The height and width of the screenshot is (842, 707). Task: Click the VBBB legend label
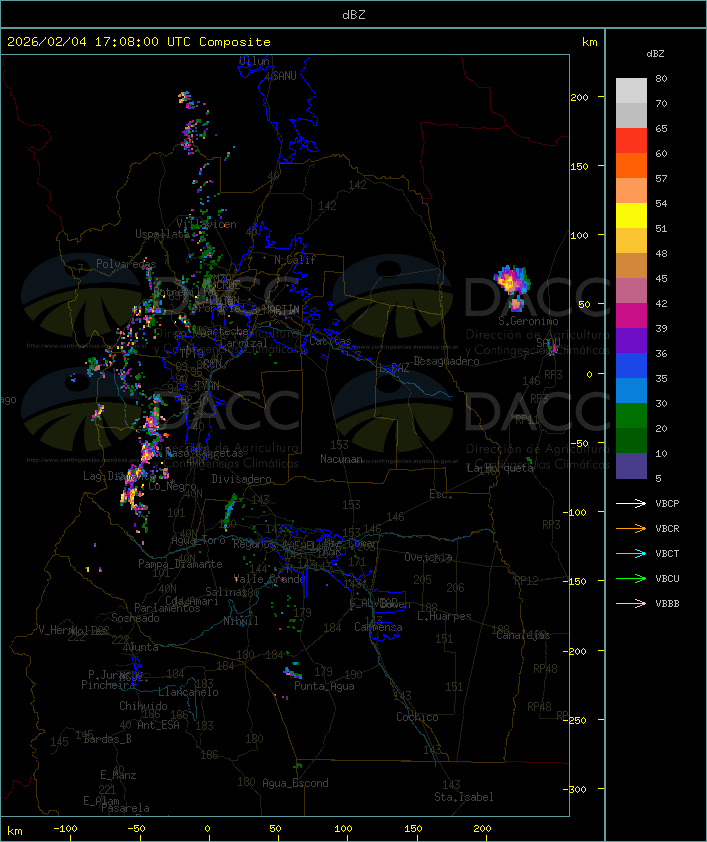coord(667,604)
